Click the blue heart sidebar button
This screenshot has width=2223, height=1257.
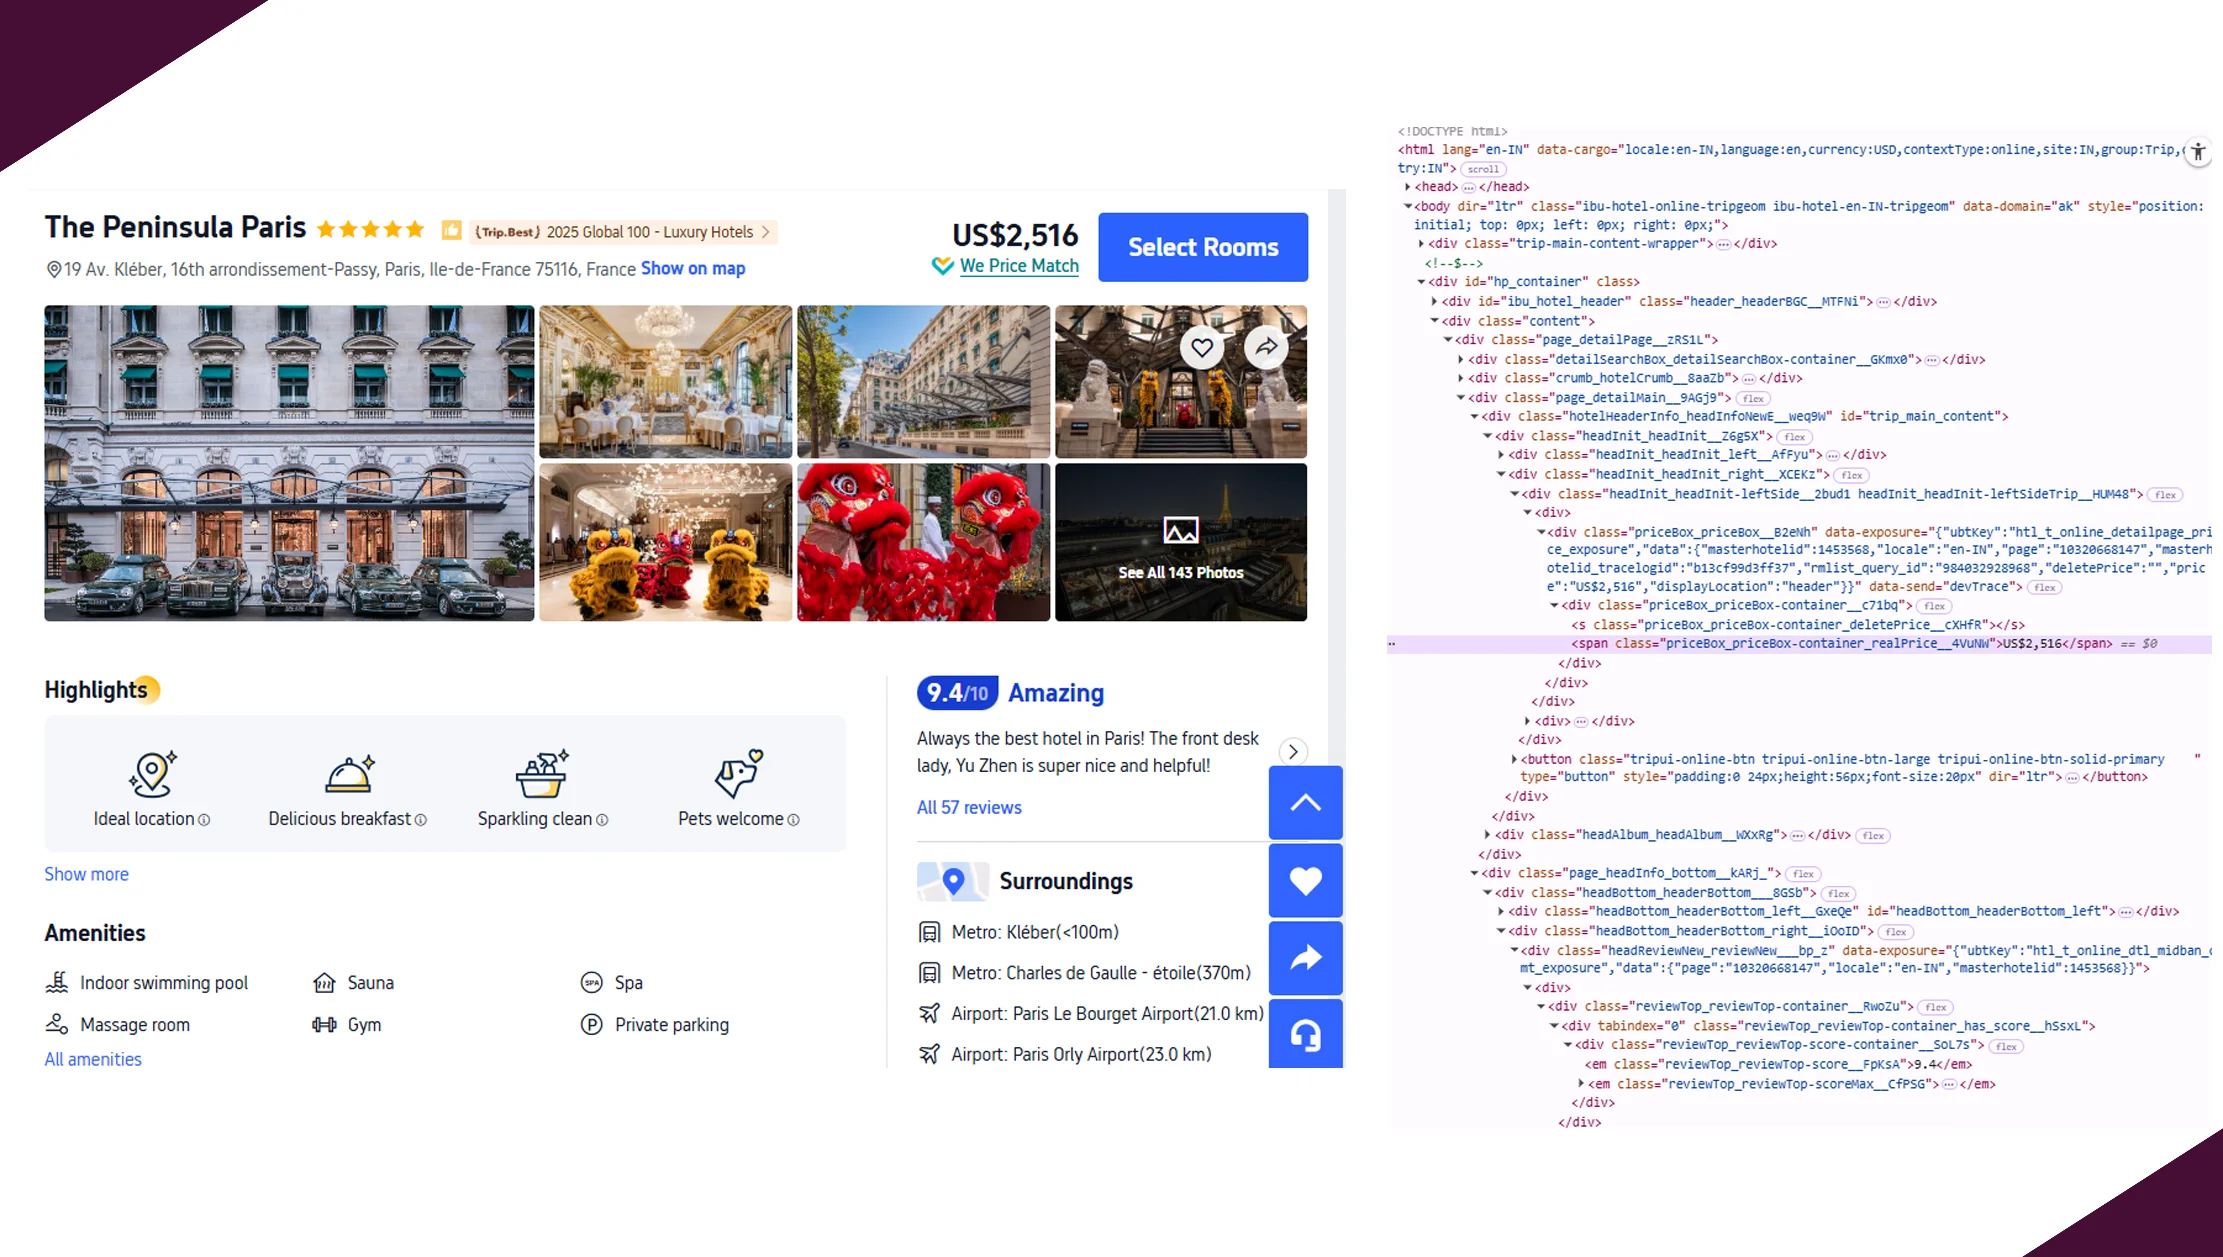click(x=1305, y=881)
